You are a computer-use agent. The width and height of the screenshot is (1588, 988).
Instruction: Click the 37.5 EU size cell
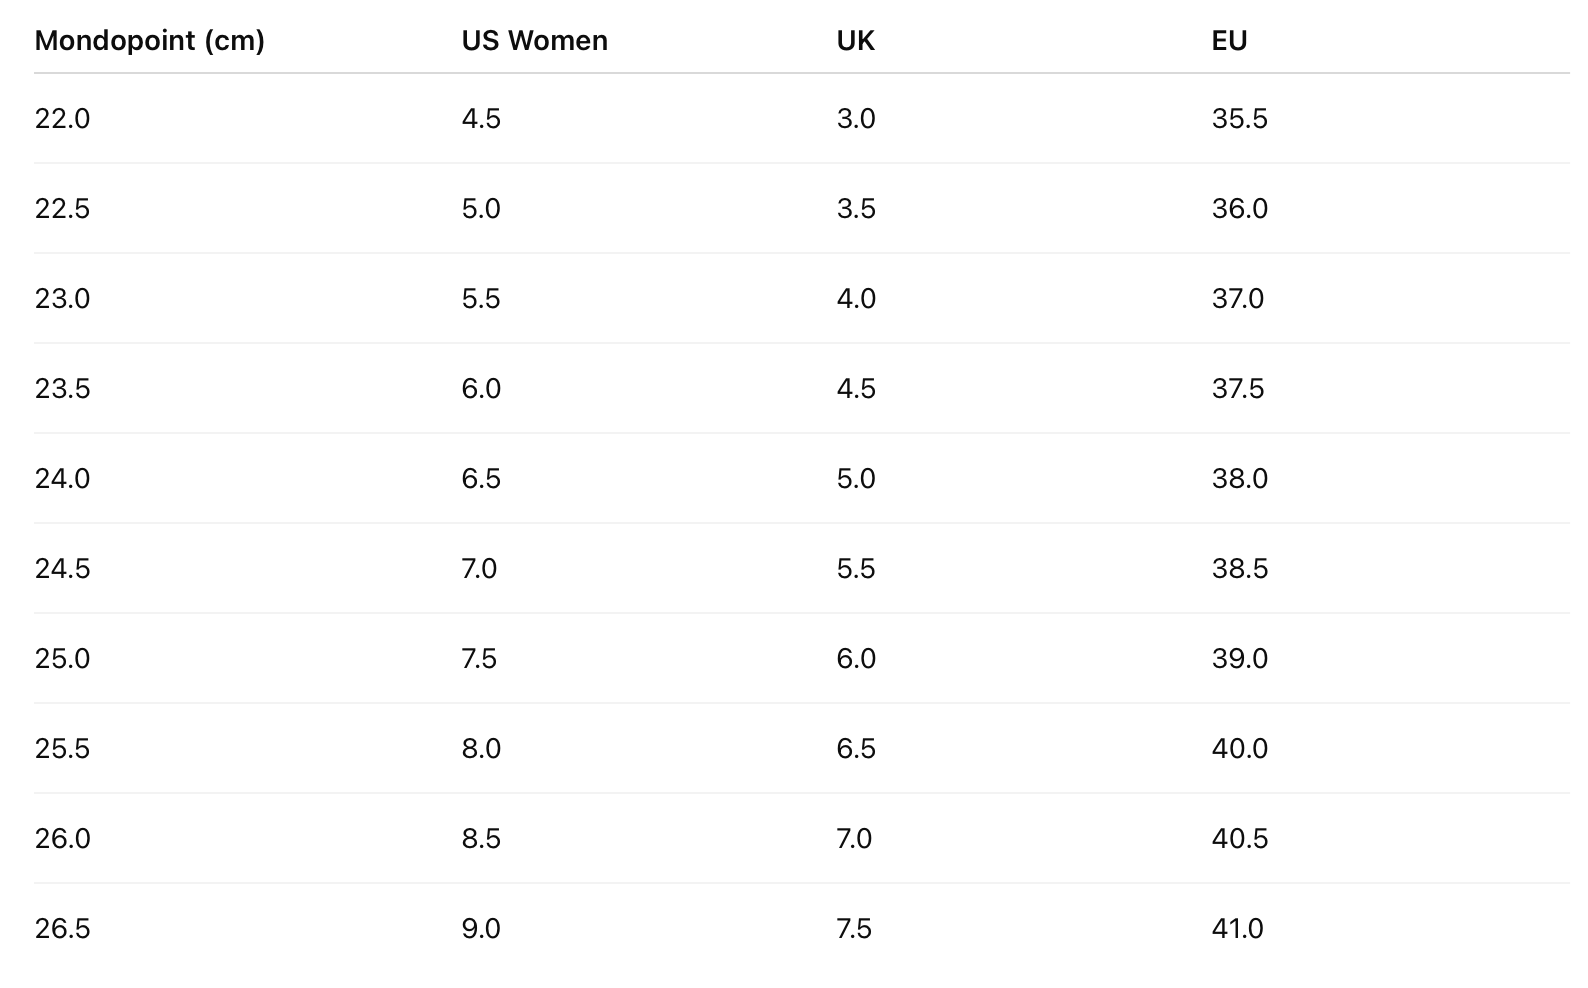coord(1237,389)
